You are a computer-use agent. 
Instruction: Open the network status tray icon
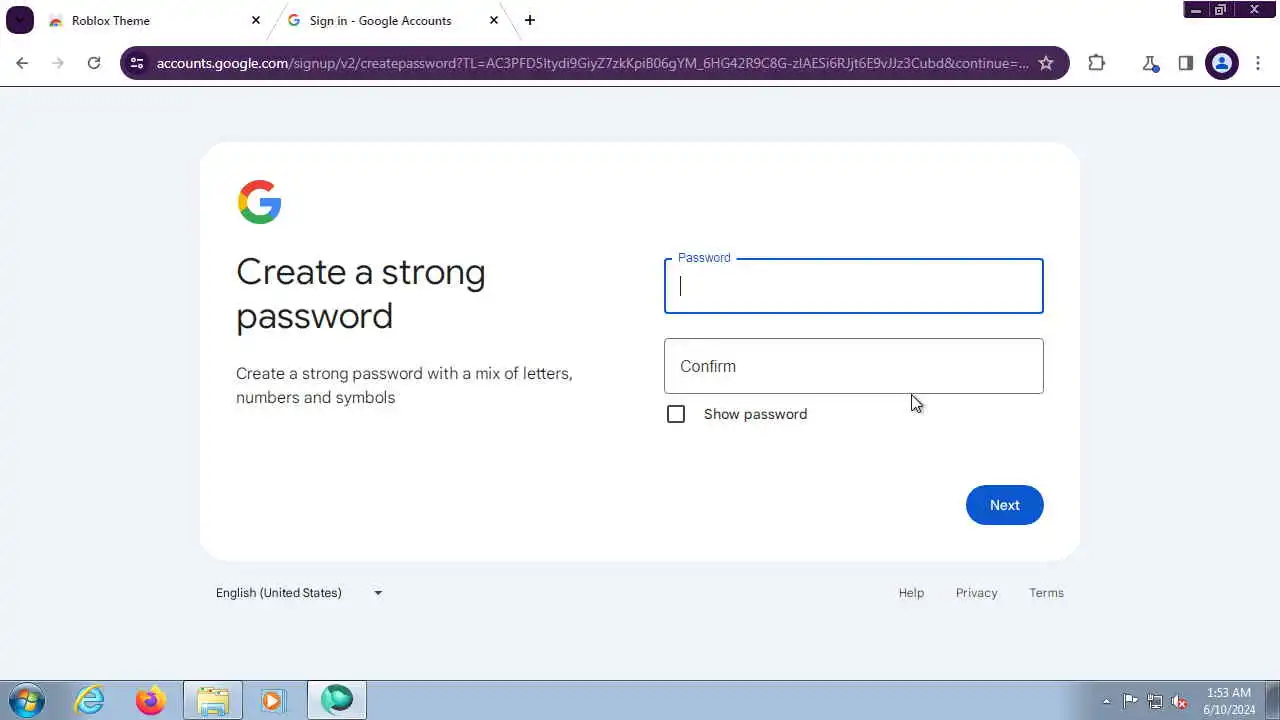click(x=1155, y=701)
